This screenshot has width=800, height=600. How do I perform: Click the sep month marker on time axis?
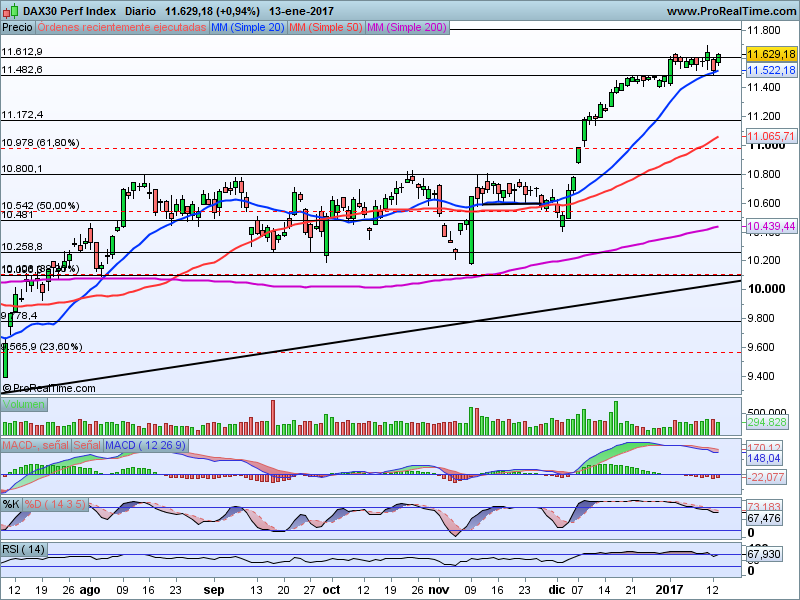click(x=214, y=590)
